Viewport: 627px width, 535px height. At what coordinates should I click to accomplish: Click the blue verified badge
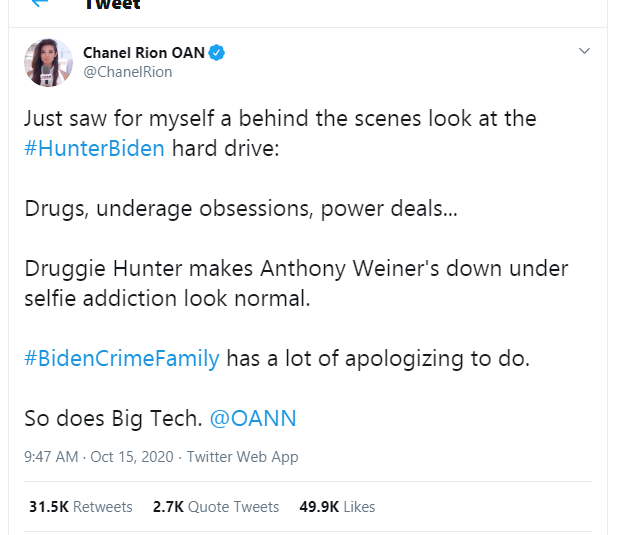coord(217,53)
